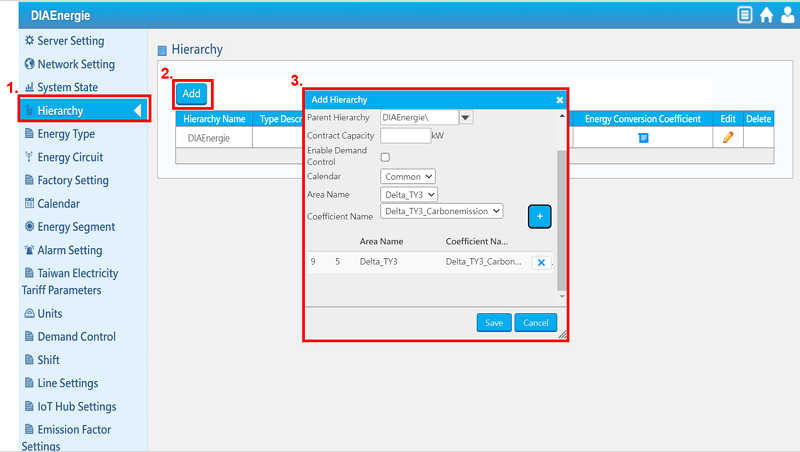This screenshot has width=800, height=452.
Task: Click the Delta_TY3 area name cell
Action: 379,262
